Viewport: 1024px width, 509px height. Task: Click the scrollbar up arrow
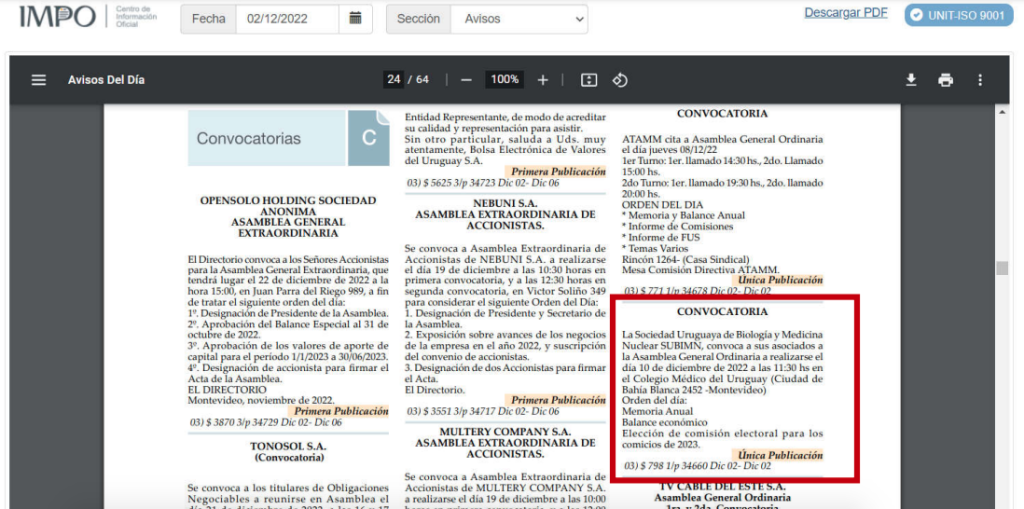click(1002, 113)
